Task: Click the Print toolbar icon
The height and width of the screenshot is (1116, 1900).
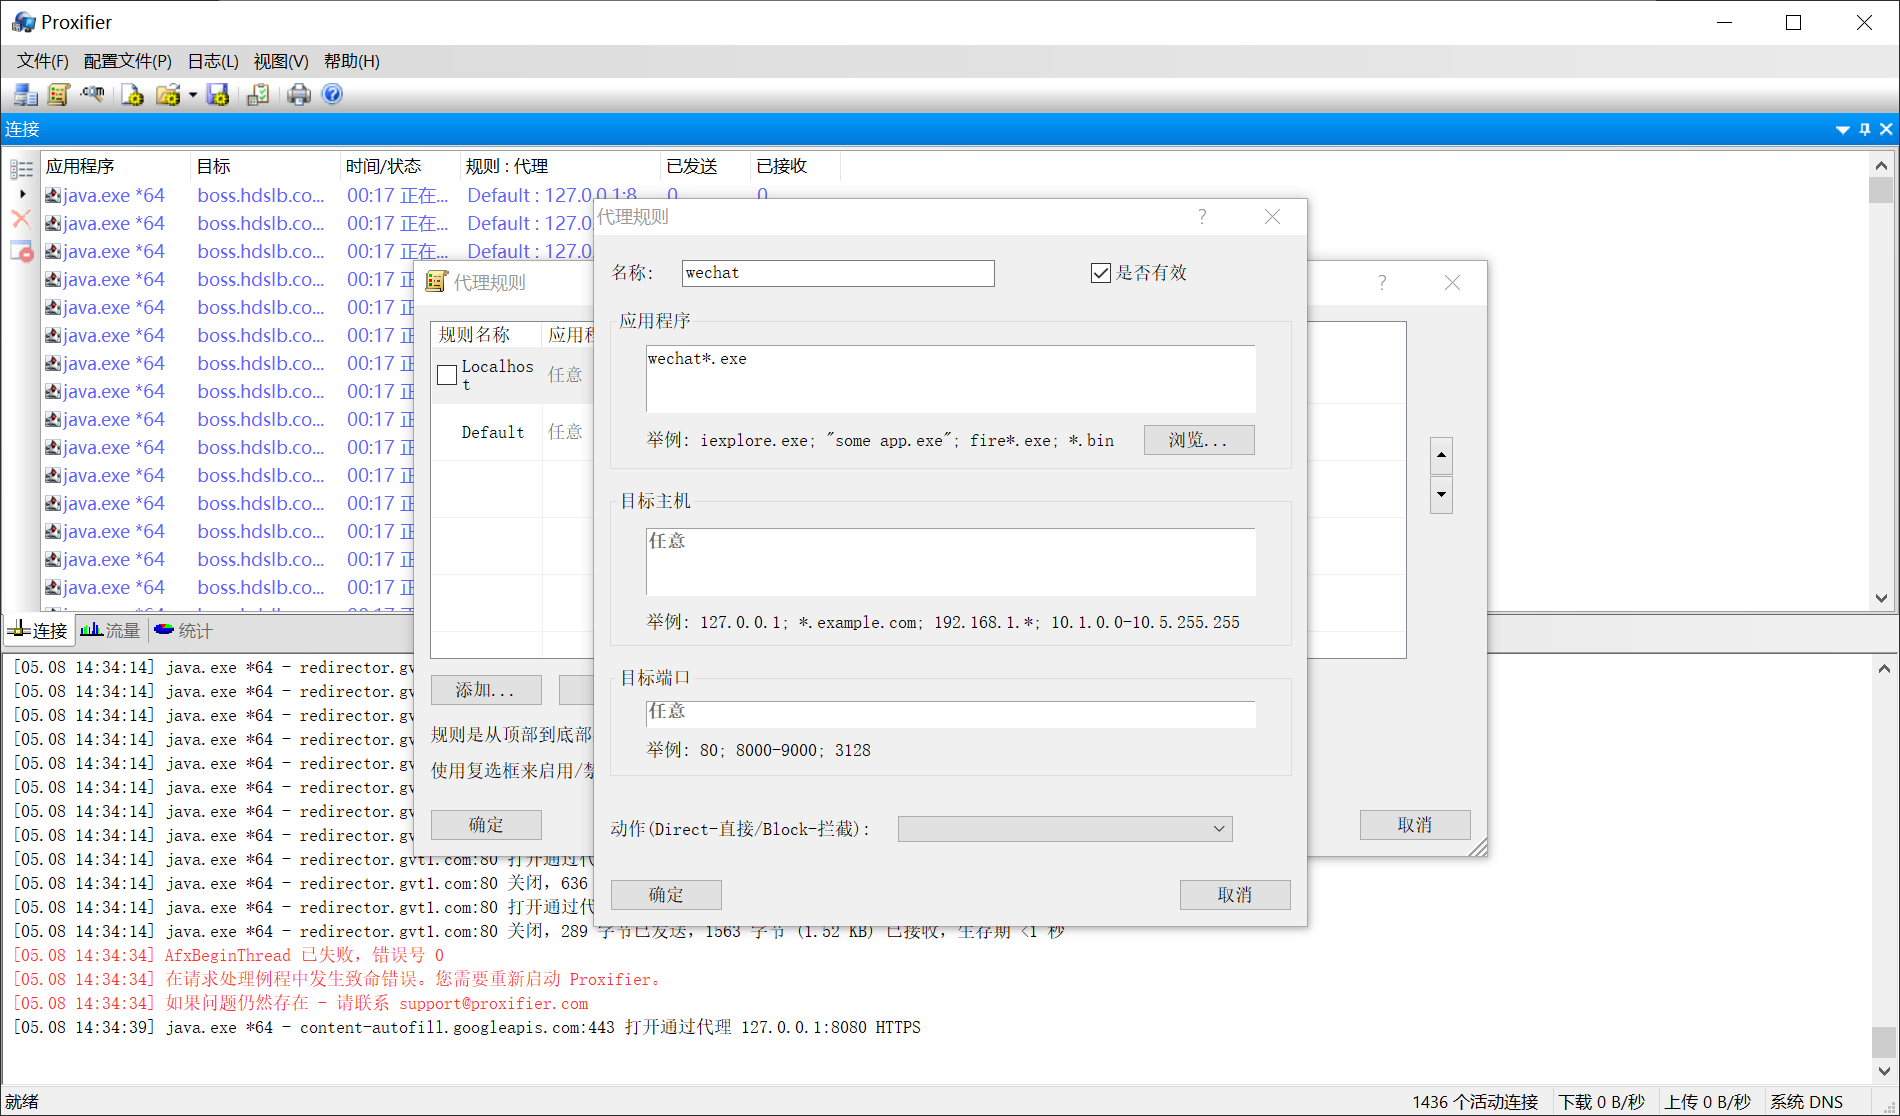Action: pyautogui.click(x=298, y=94)
